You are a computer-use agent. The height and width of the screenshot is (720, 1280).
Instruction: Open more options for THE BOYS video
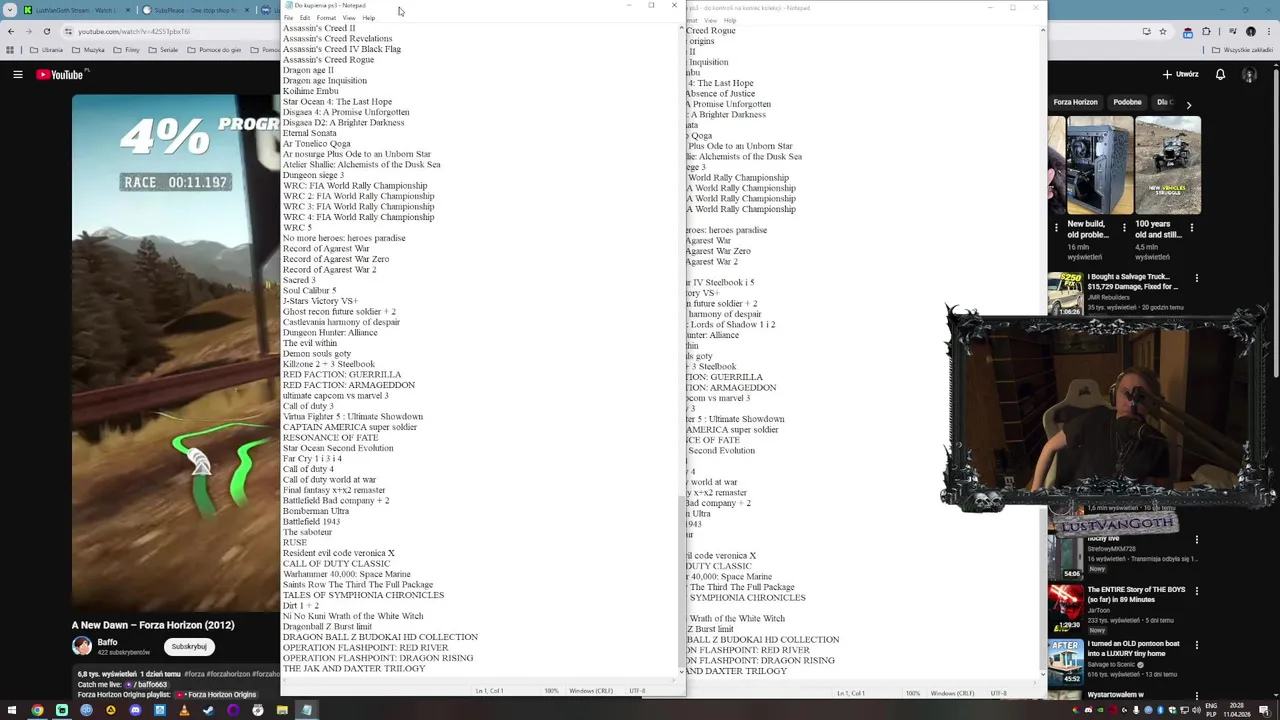(1197, 592)
